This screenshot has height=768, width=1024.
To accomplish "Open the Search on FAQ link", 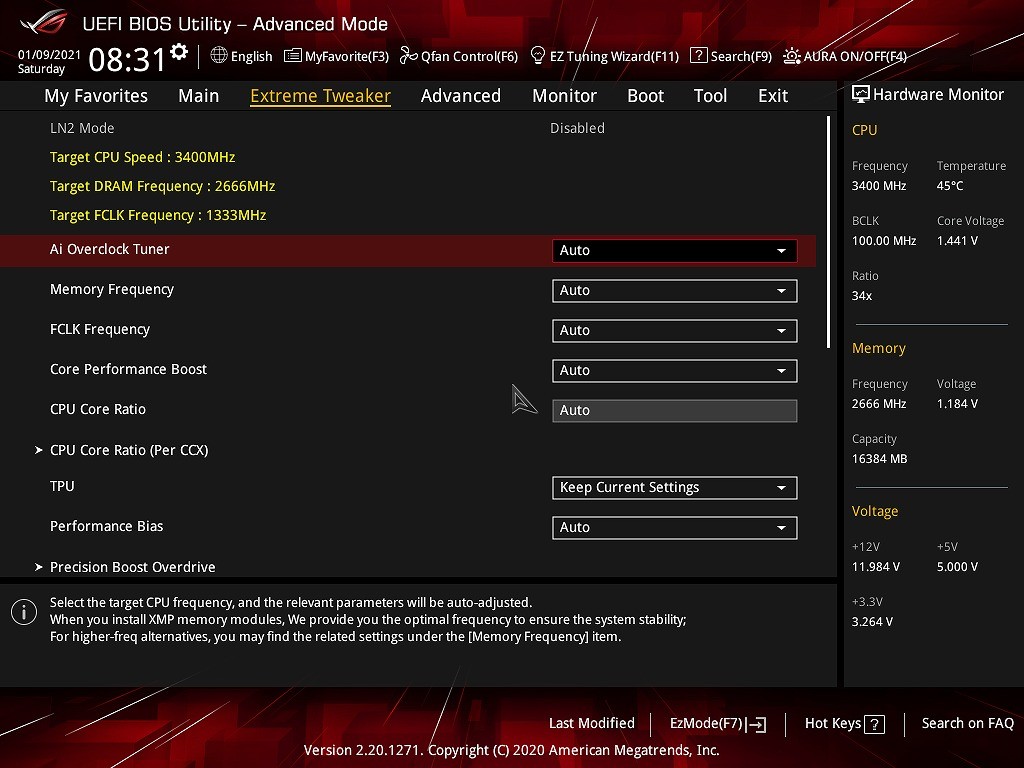I will 967,724.
